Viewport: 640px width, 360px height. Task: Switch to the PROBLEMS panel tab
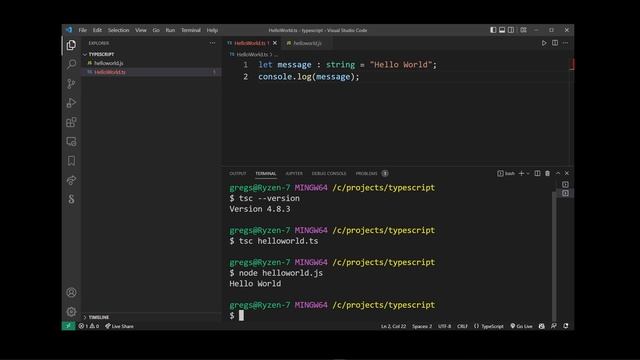point(371,173)
